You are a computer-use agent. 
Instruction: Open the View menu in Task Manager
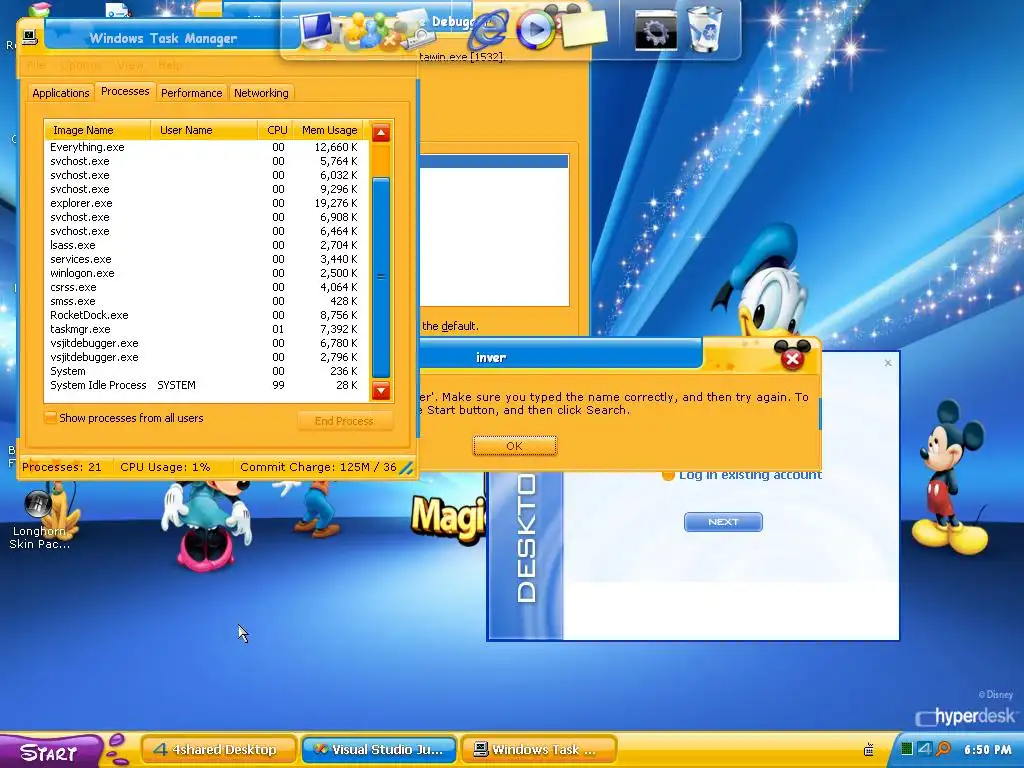[x=130, y=65]
